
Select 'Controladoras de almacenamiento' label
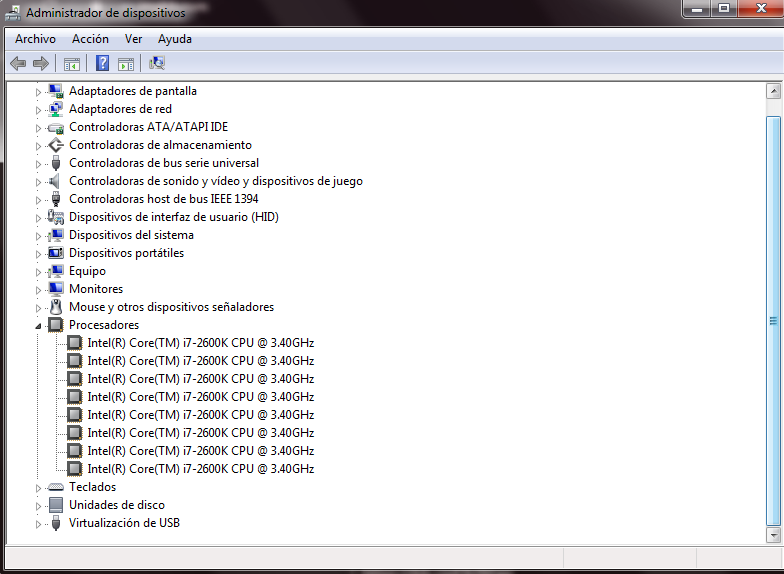[x=160, y=145]
